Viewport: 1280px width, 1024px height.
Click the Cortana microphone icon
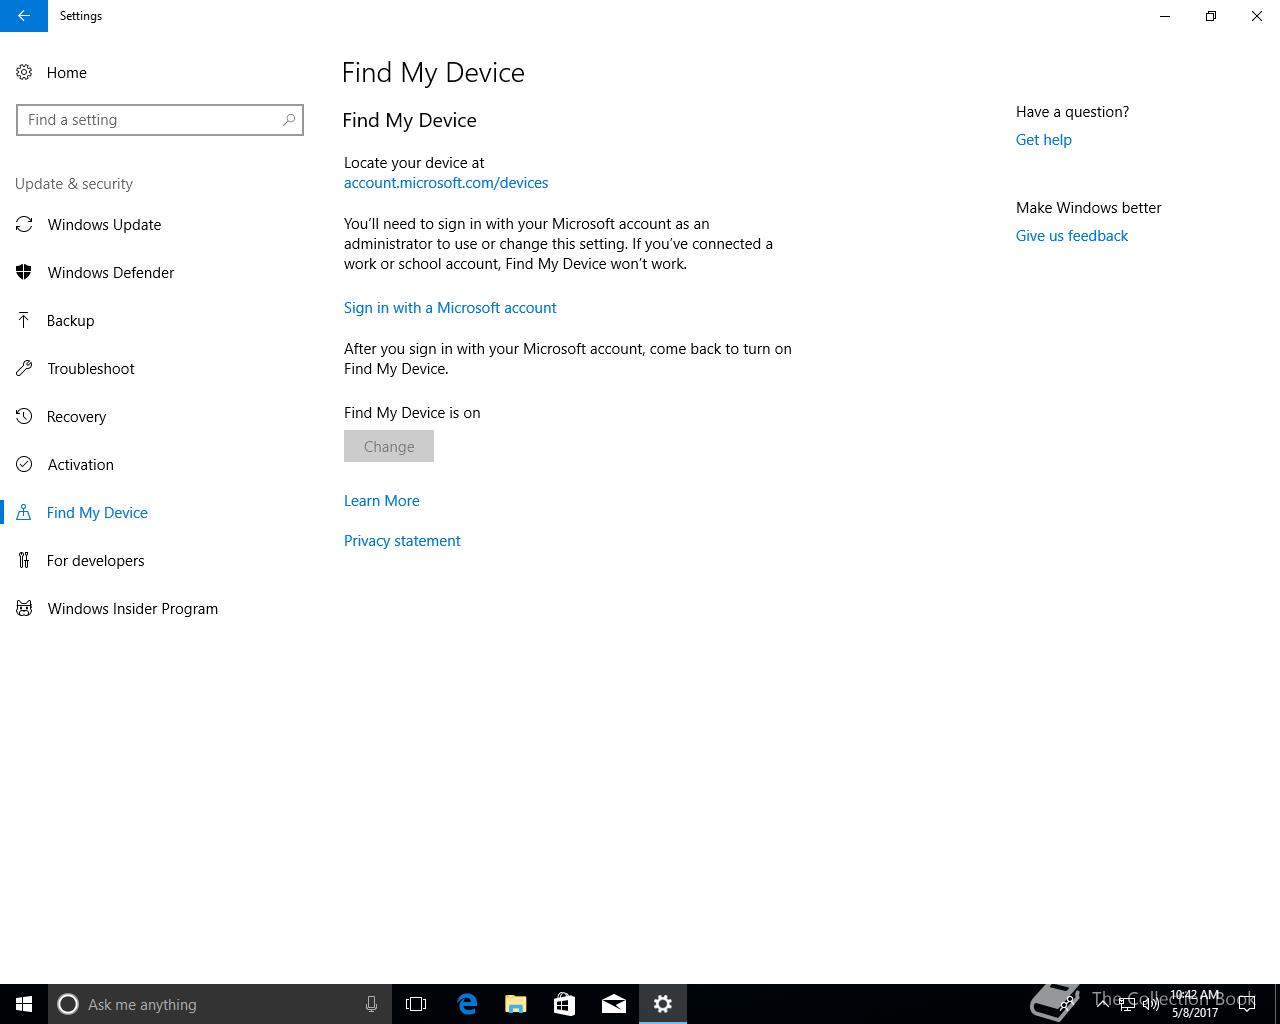click(x=371, y=1004)
